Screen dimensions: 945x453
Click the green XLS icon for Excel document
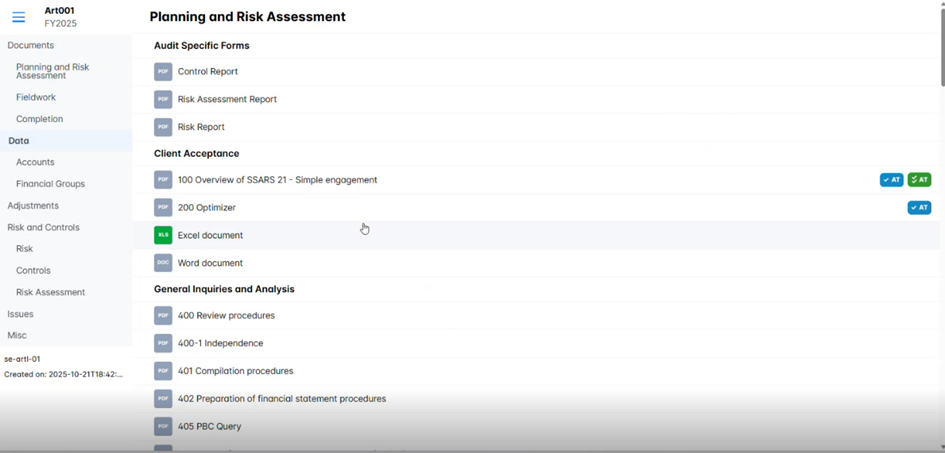(163, 235)
